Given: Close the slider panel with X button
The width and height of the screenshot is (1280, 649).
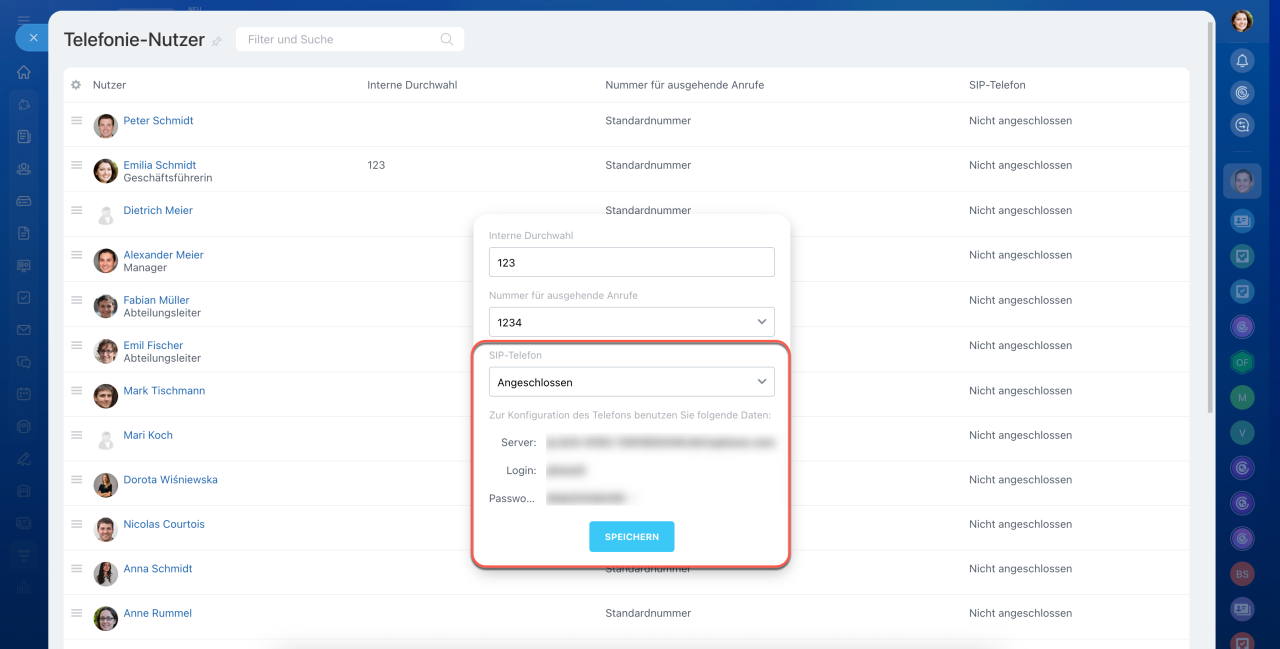Looking at the screenshot, I should pos(33,38).
